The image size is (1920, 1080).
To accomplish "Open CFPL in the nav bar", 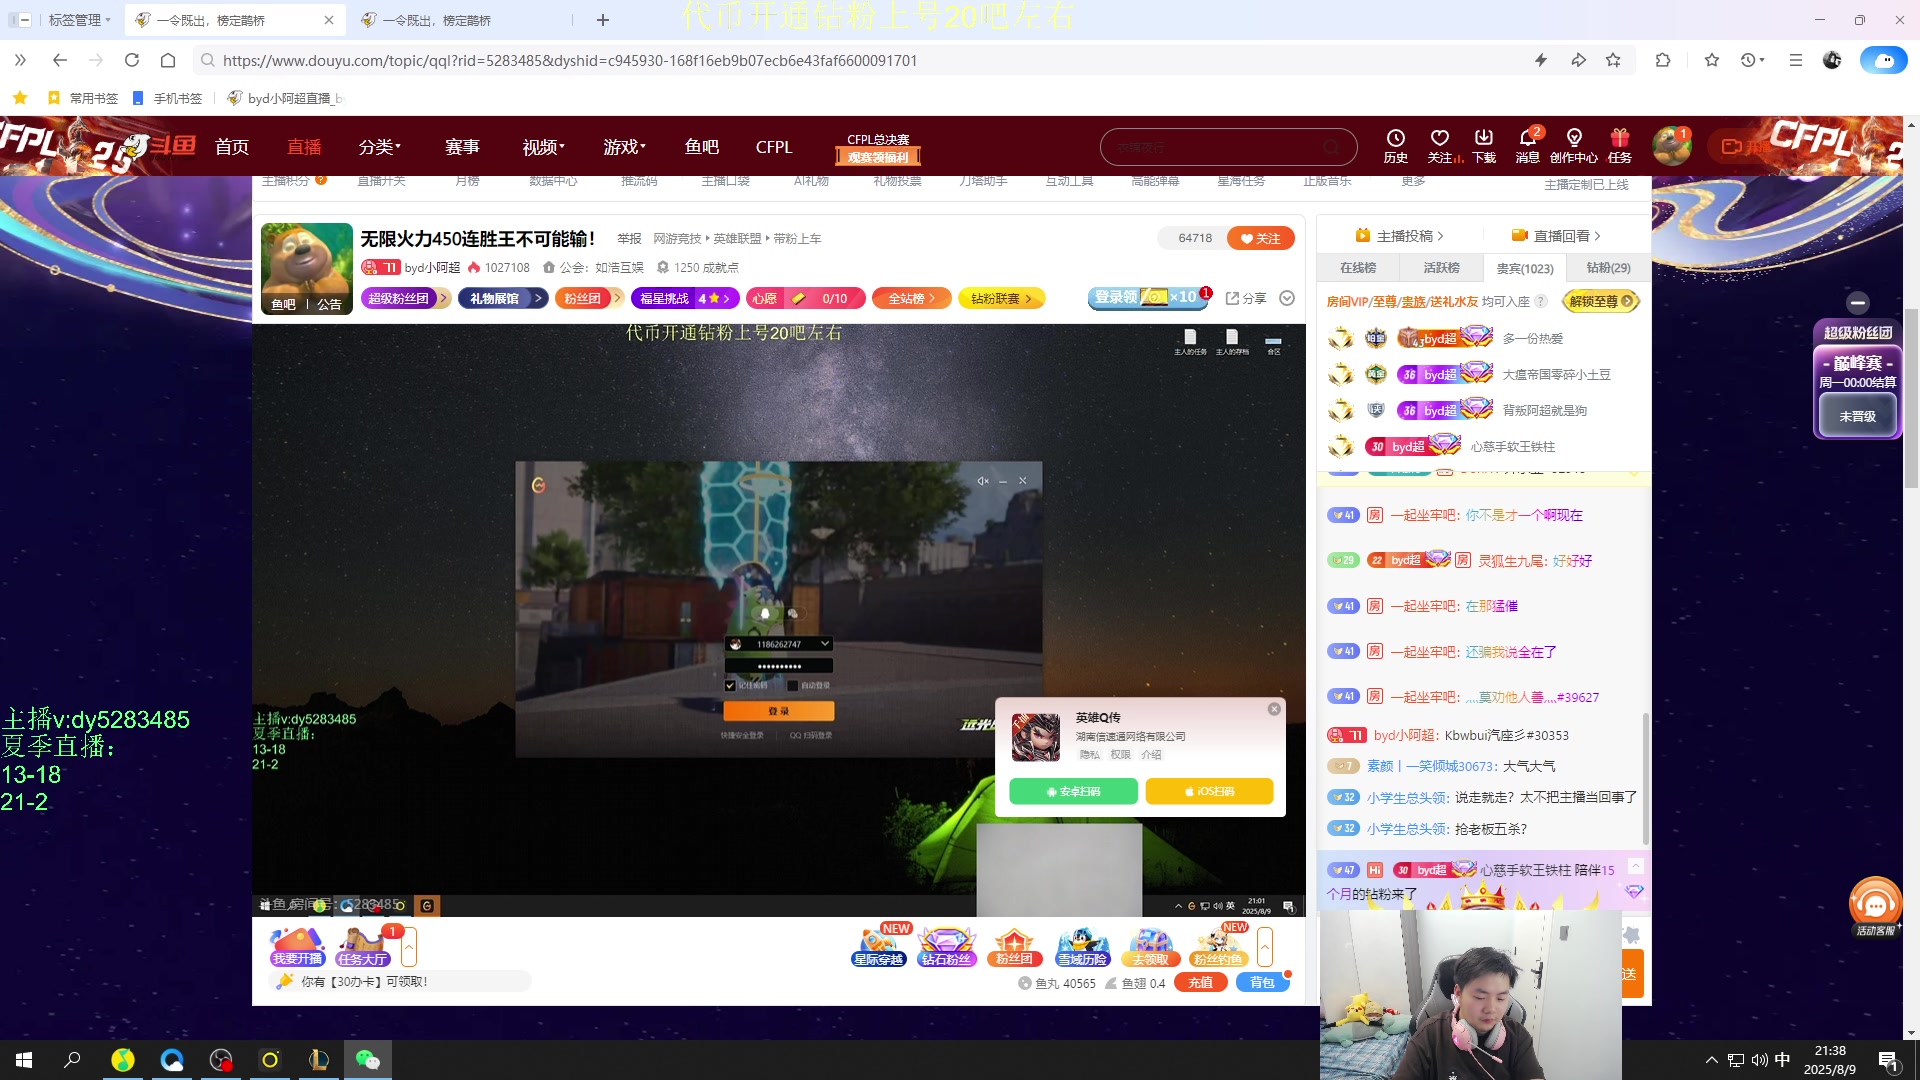I will tap(774, 147).
